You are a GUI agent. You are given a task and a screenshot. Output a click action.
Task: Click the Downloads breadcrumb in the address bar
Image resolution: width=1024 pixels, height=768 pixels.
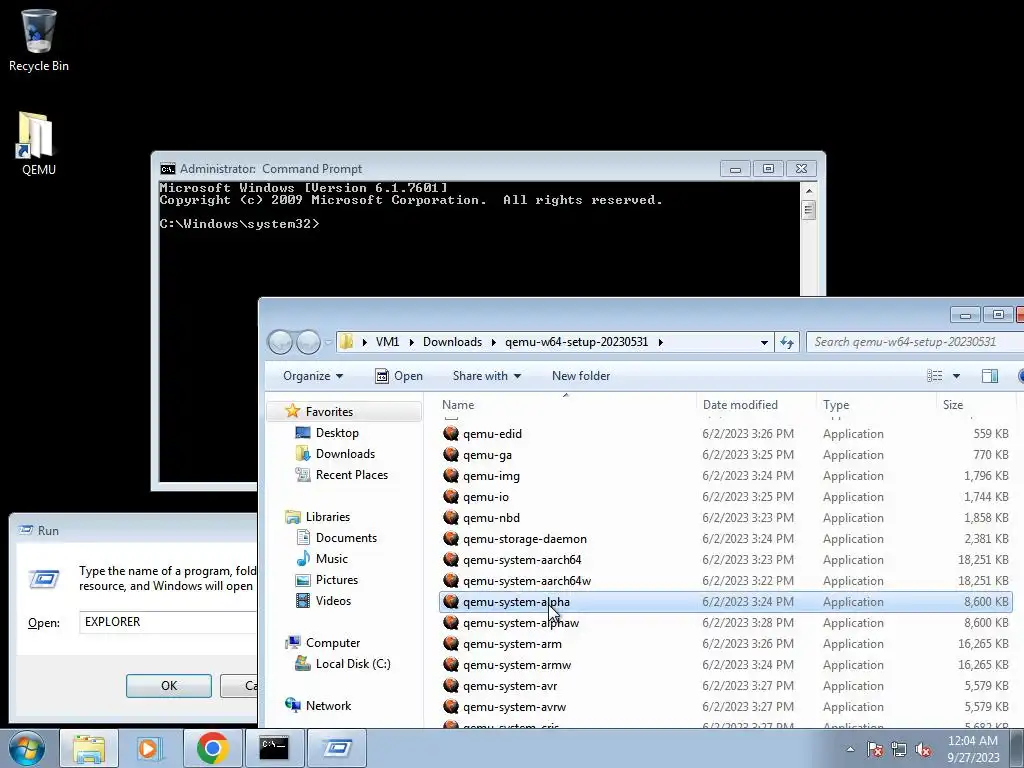point(453,342)
